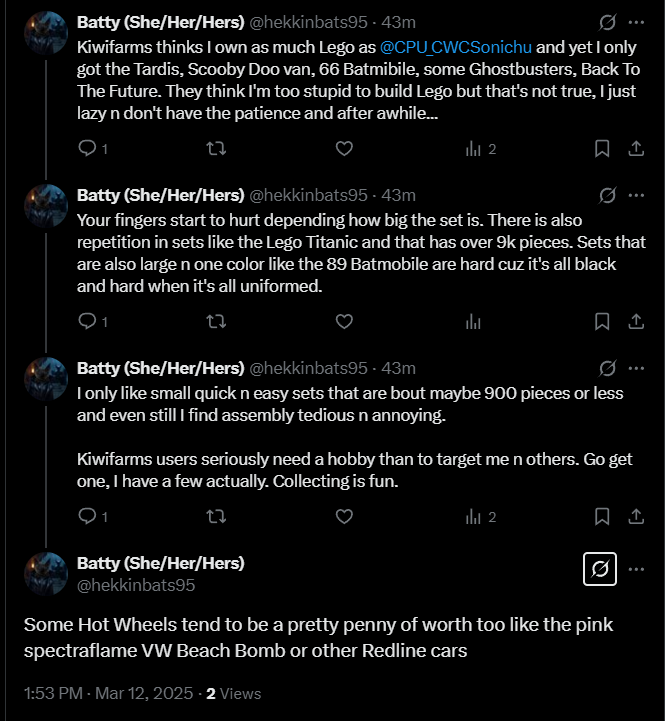Repost the tweet about 900 piece sets

click(x=216, y=517)
